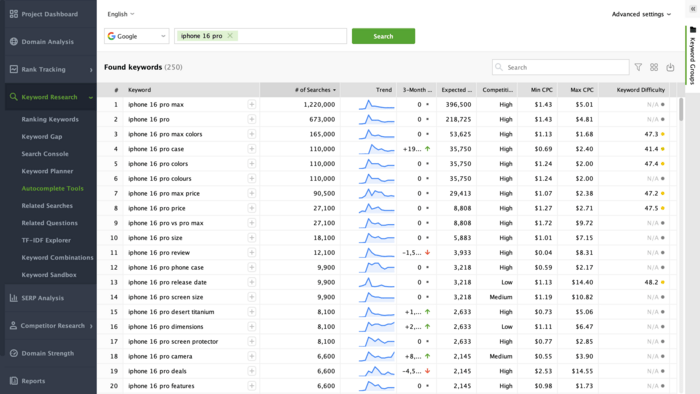Click the export download icon
The width and height of the screenshot is (700, 394).
670,67
